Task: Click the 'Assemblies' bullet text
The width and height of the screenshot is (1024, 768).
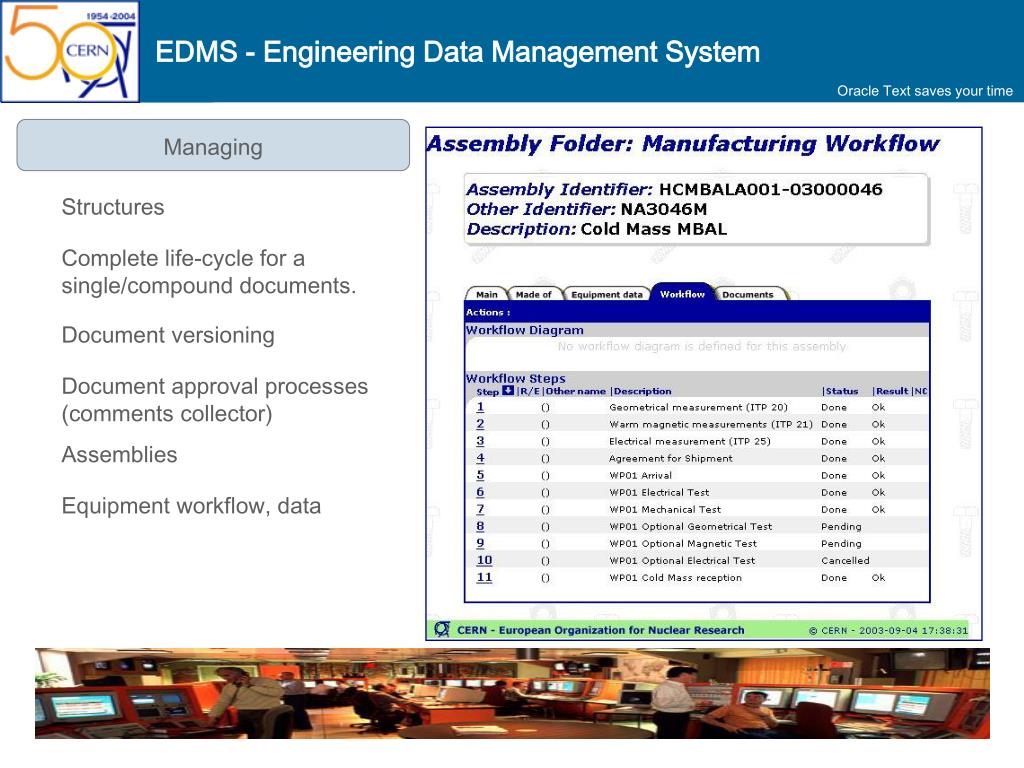Action: [x=120, y=455]
